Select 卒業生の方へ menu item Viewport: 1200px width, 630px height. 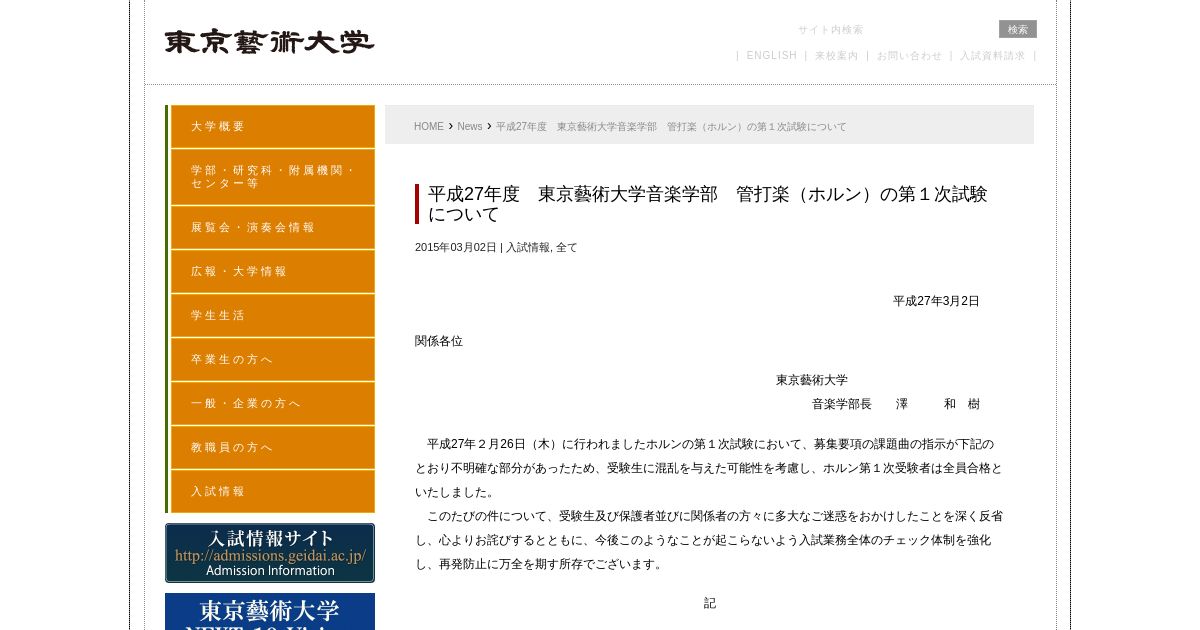[x=272, y=360]
